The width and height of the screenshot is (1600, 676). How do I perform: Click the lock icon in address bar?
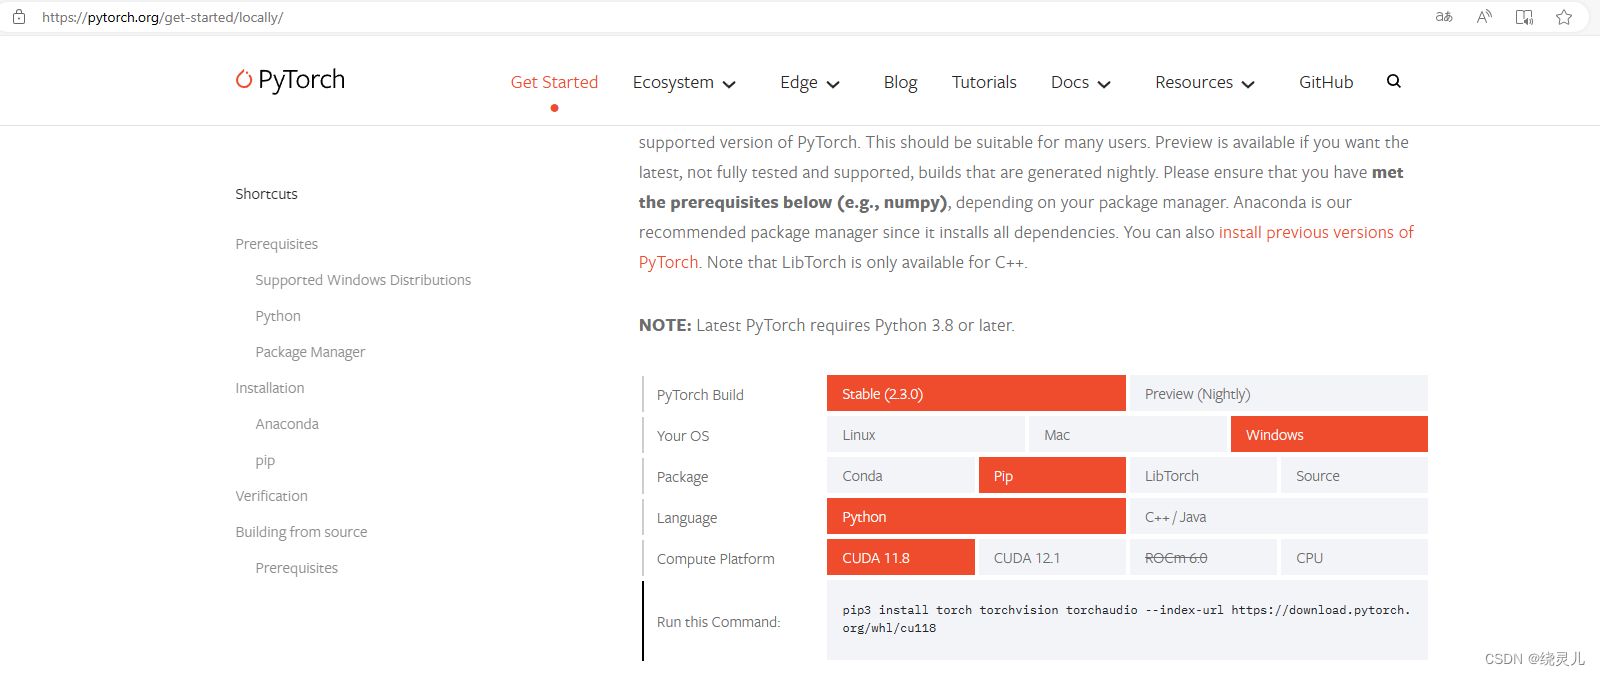pyautogui.click(x=19, y=17)
